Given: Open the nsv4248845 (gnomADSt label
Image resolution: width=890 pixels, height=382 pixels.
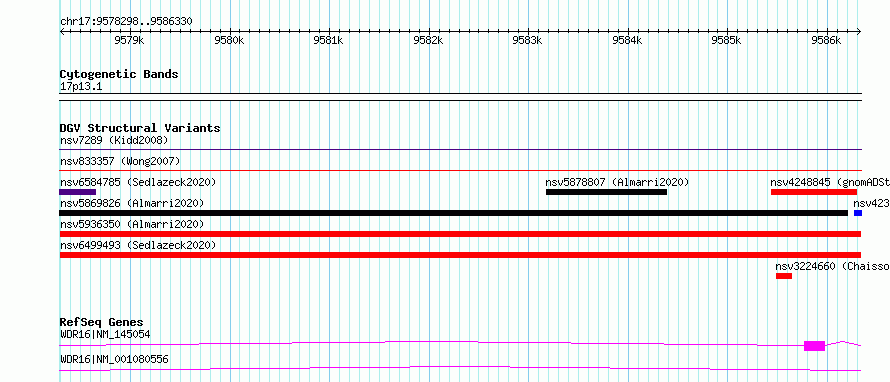Looking at the screenshot, I should pyautogui.click(x=829, y=182).
